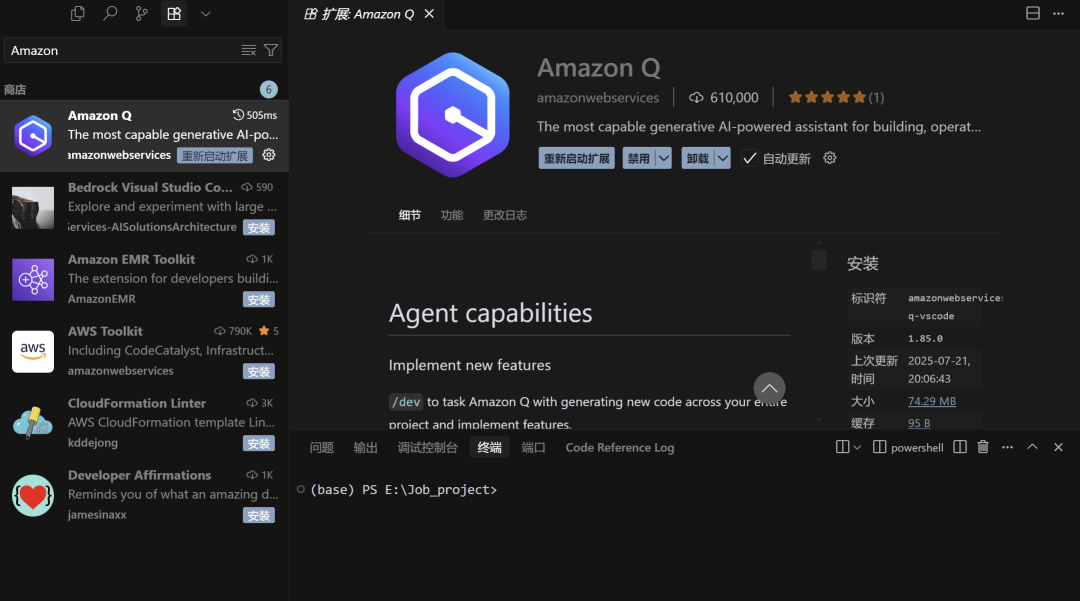Expand the launch profile dropdown chevron
This screenshot has height=601, width=1080.
pyautogui.click(x=858, y=447)
